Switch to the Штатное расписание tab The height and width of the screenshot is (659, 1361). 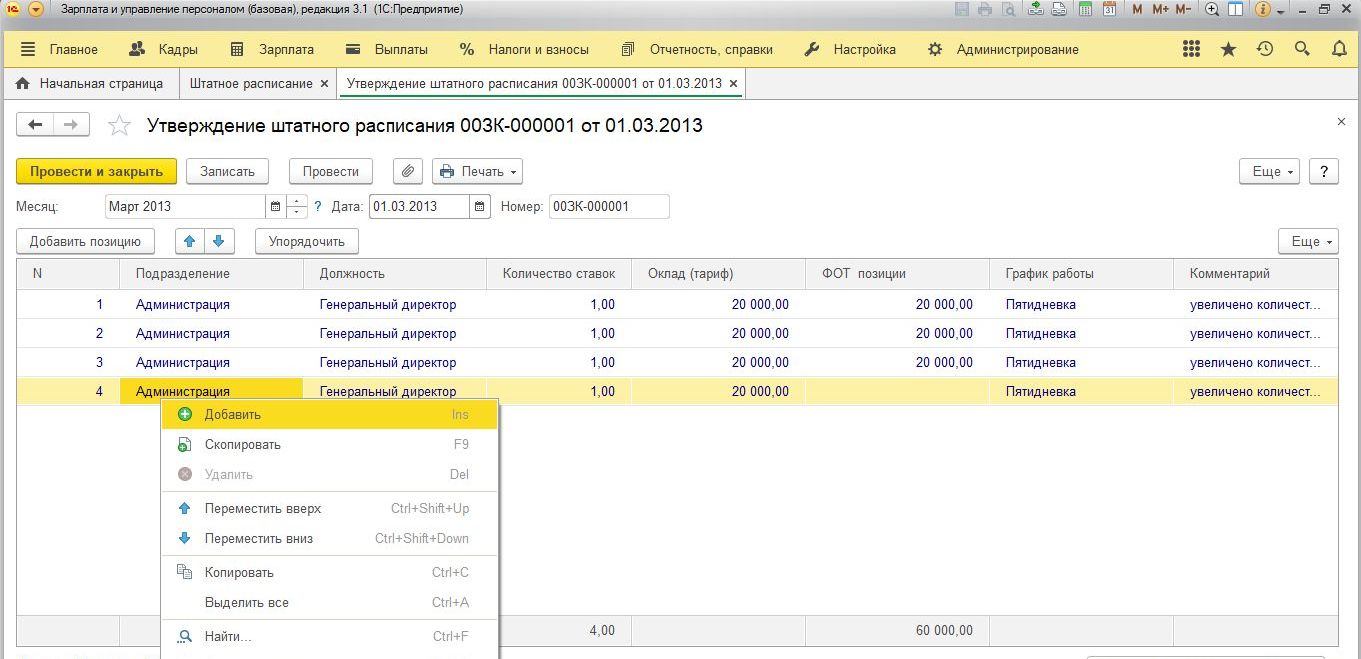[x=251, y=84]
